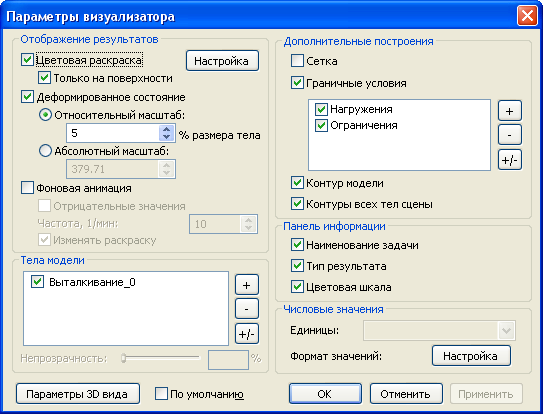The width and height of the screenshot is (543, 414).
Task: Click the plus button beside boundary conditions list
Action: [x=509, y=111]
